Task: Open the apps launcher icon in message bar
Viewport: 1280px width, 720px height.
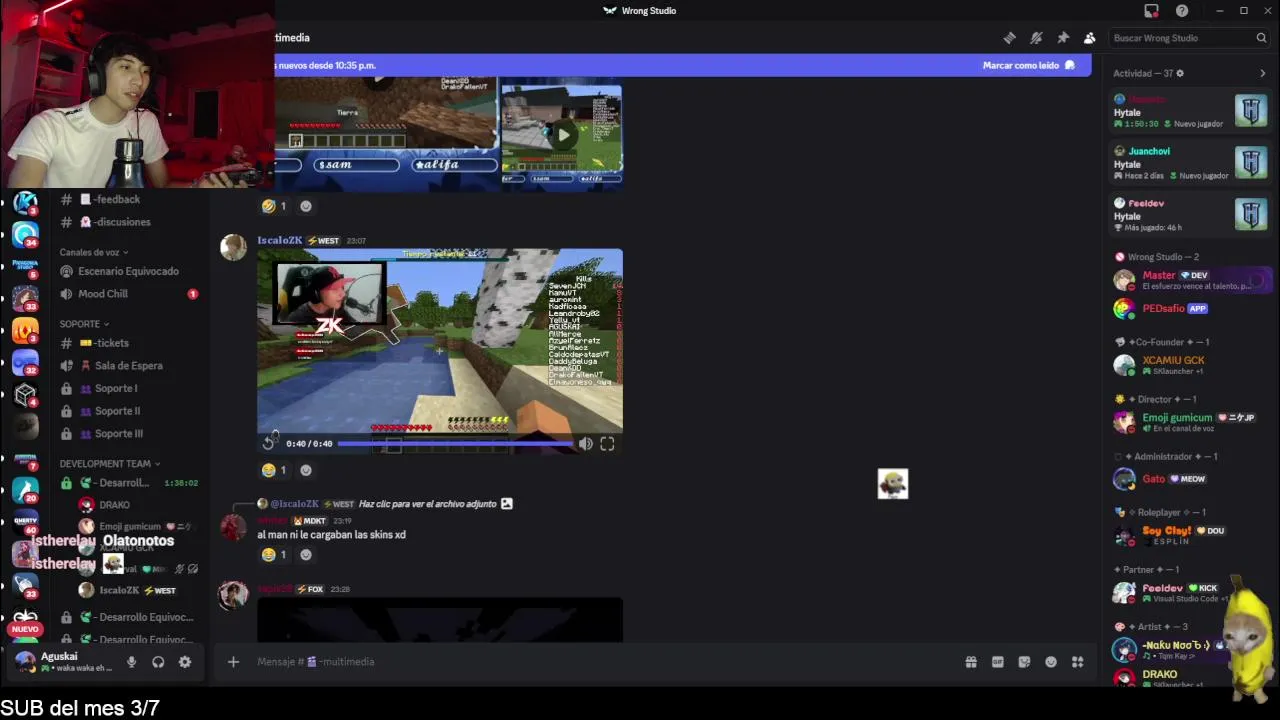Action: (1077, 662)
